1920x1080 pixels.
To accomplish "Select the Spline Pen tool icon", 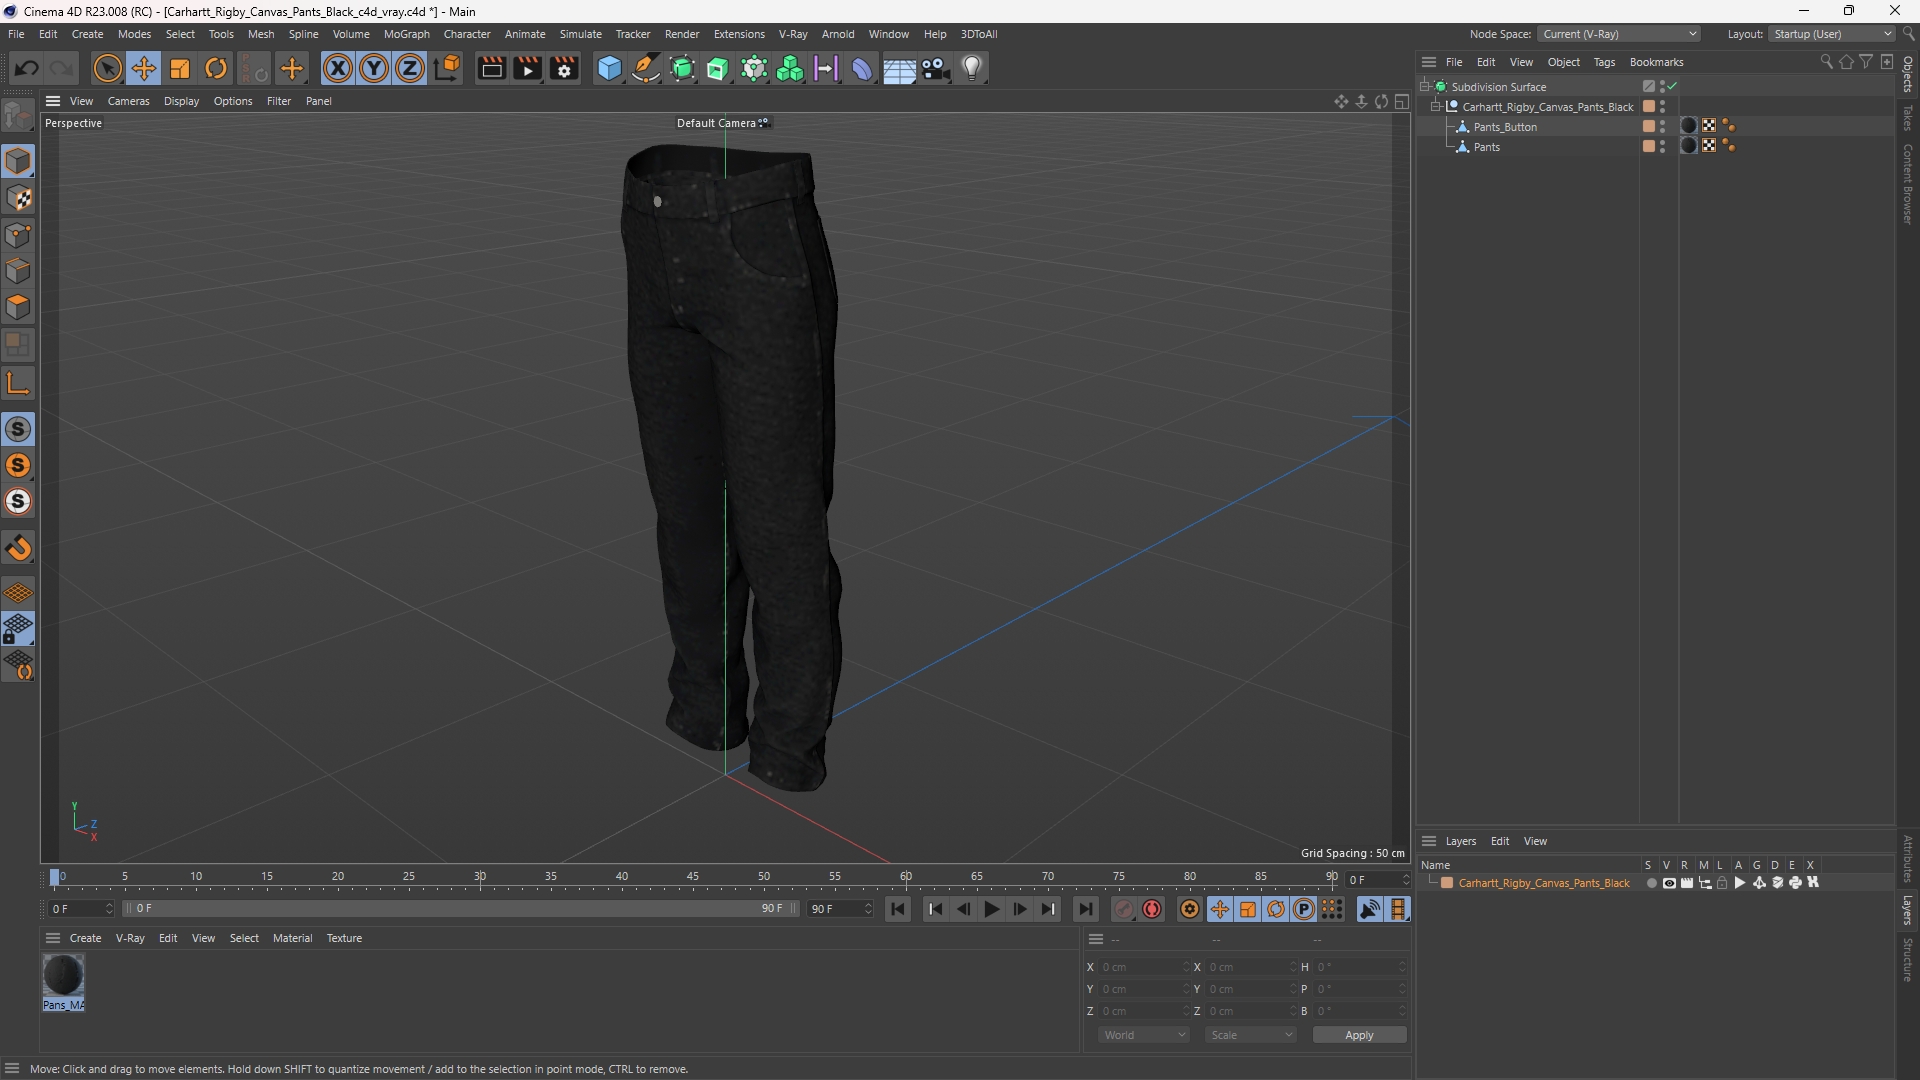I will [646, 69].
